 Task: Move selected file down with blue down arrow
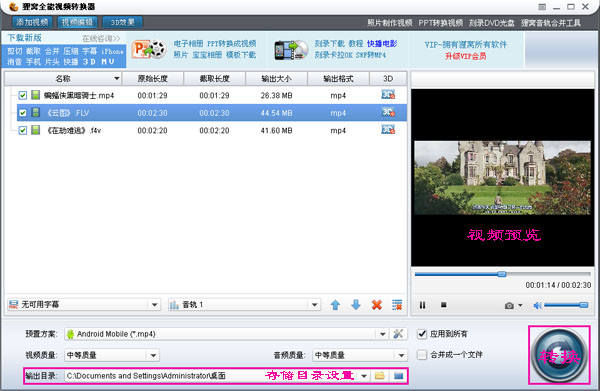[356, 305]
